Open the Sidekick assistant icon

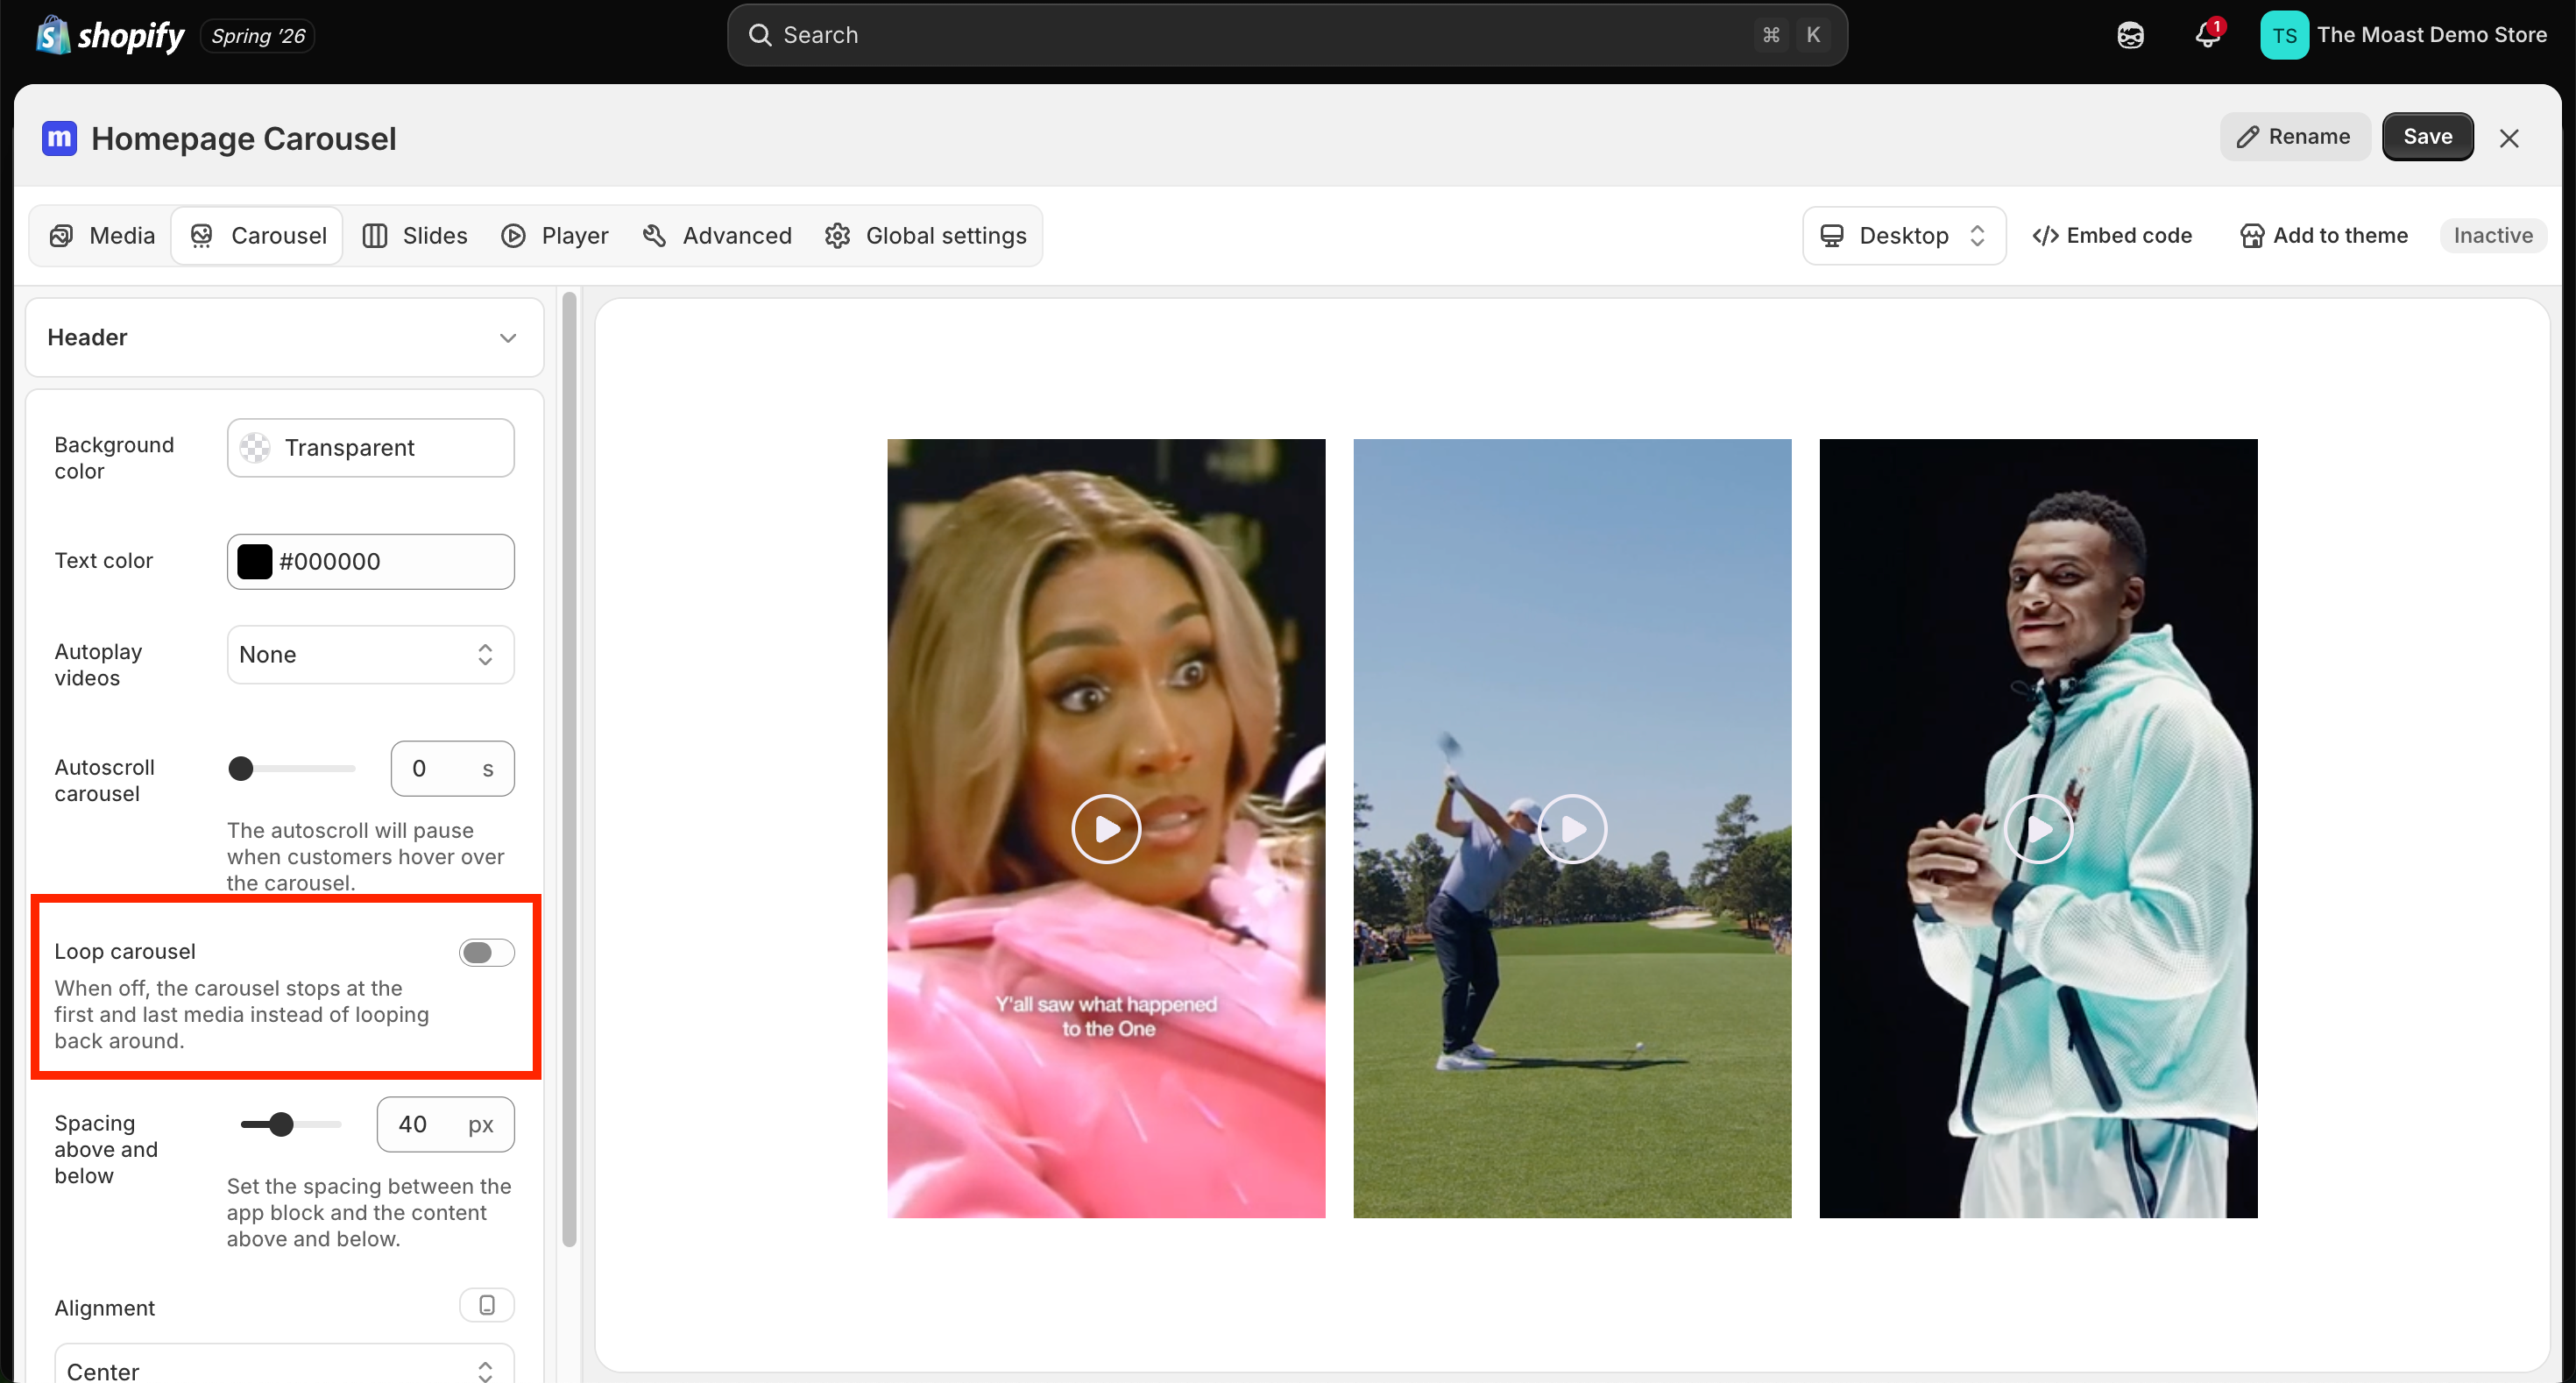[2130, 36]
